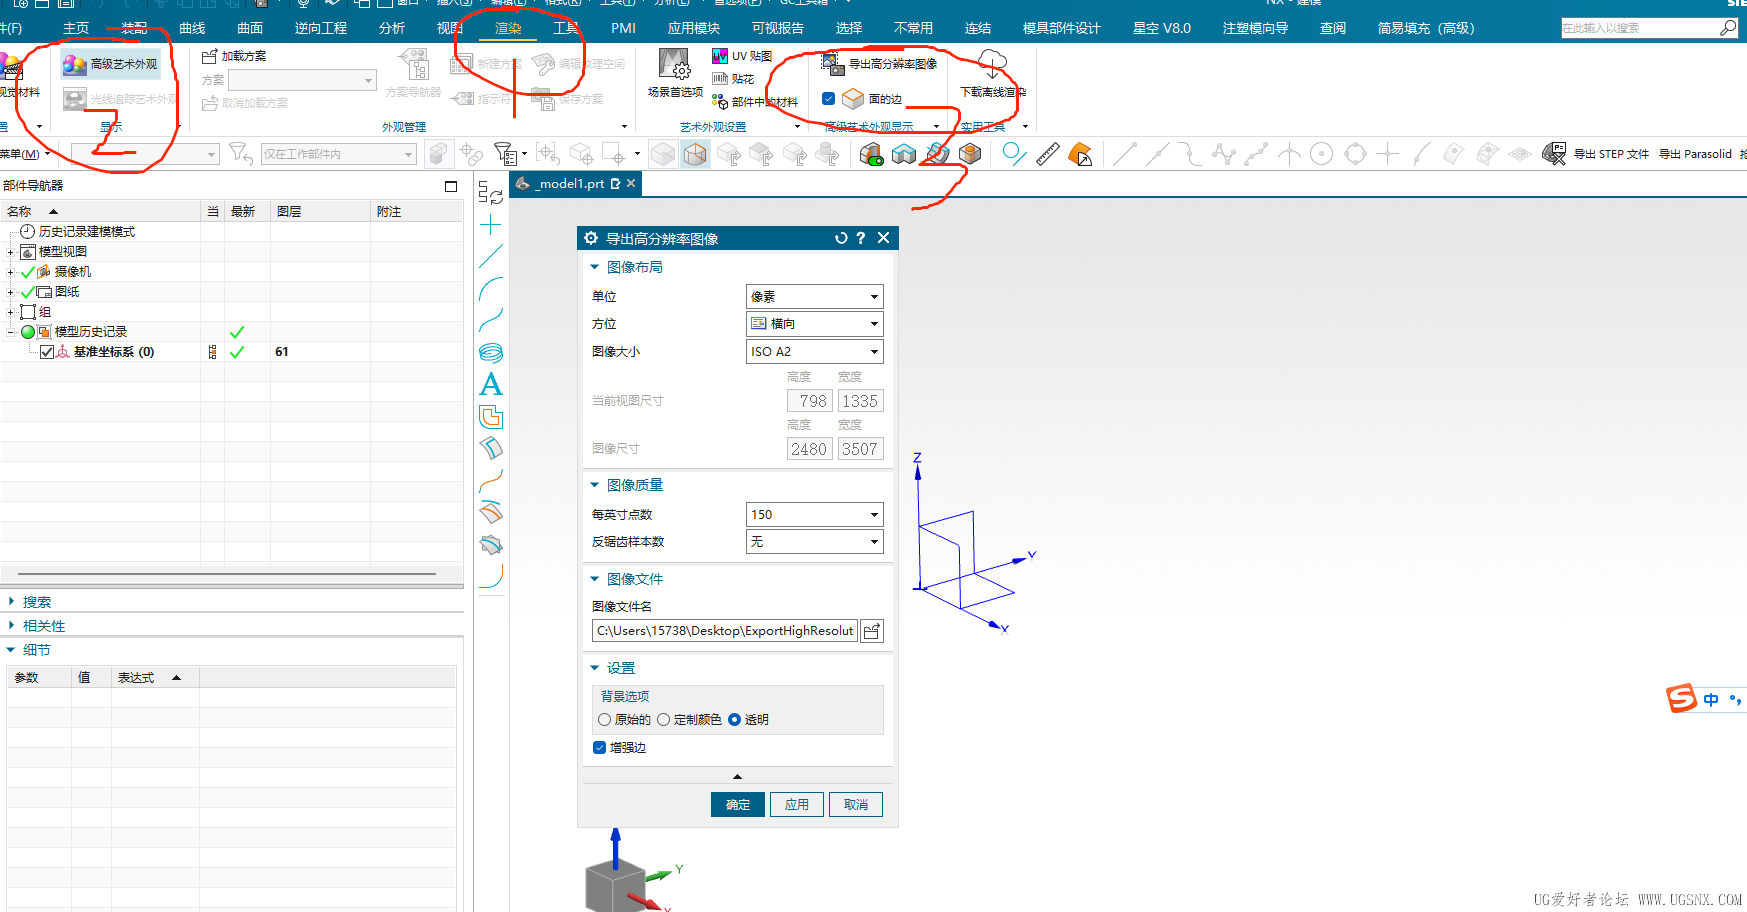Open the 场景首选项 settings icon

pos(675,66)
